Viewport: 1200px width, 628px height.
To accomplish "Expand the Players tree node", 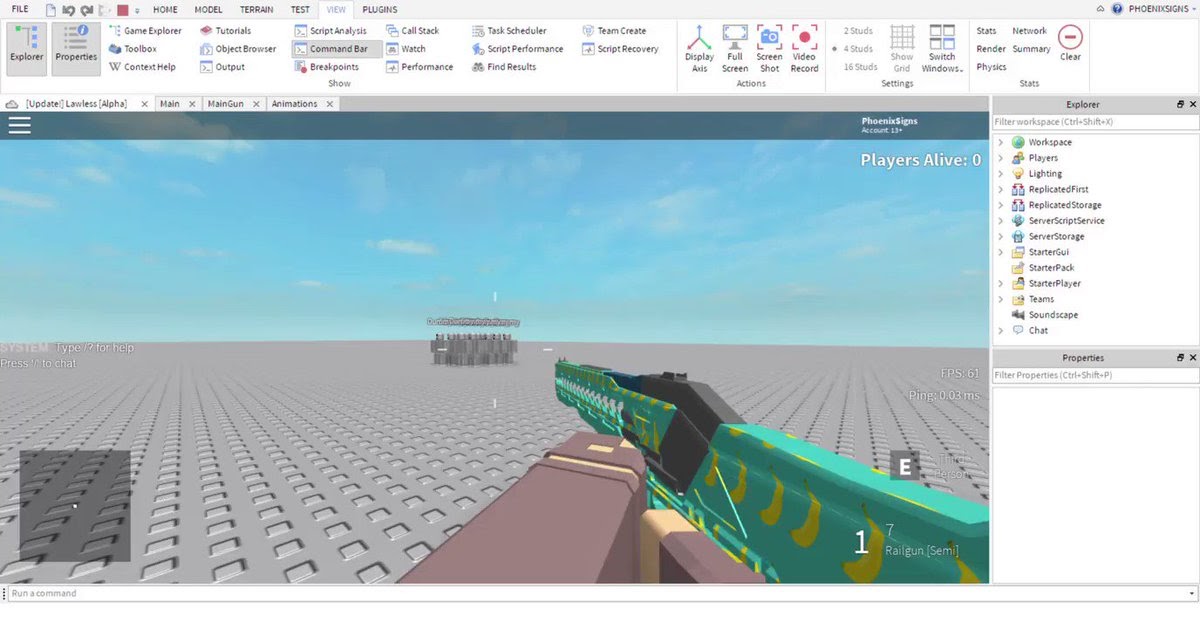I will tap(1001, 158).
